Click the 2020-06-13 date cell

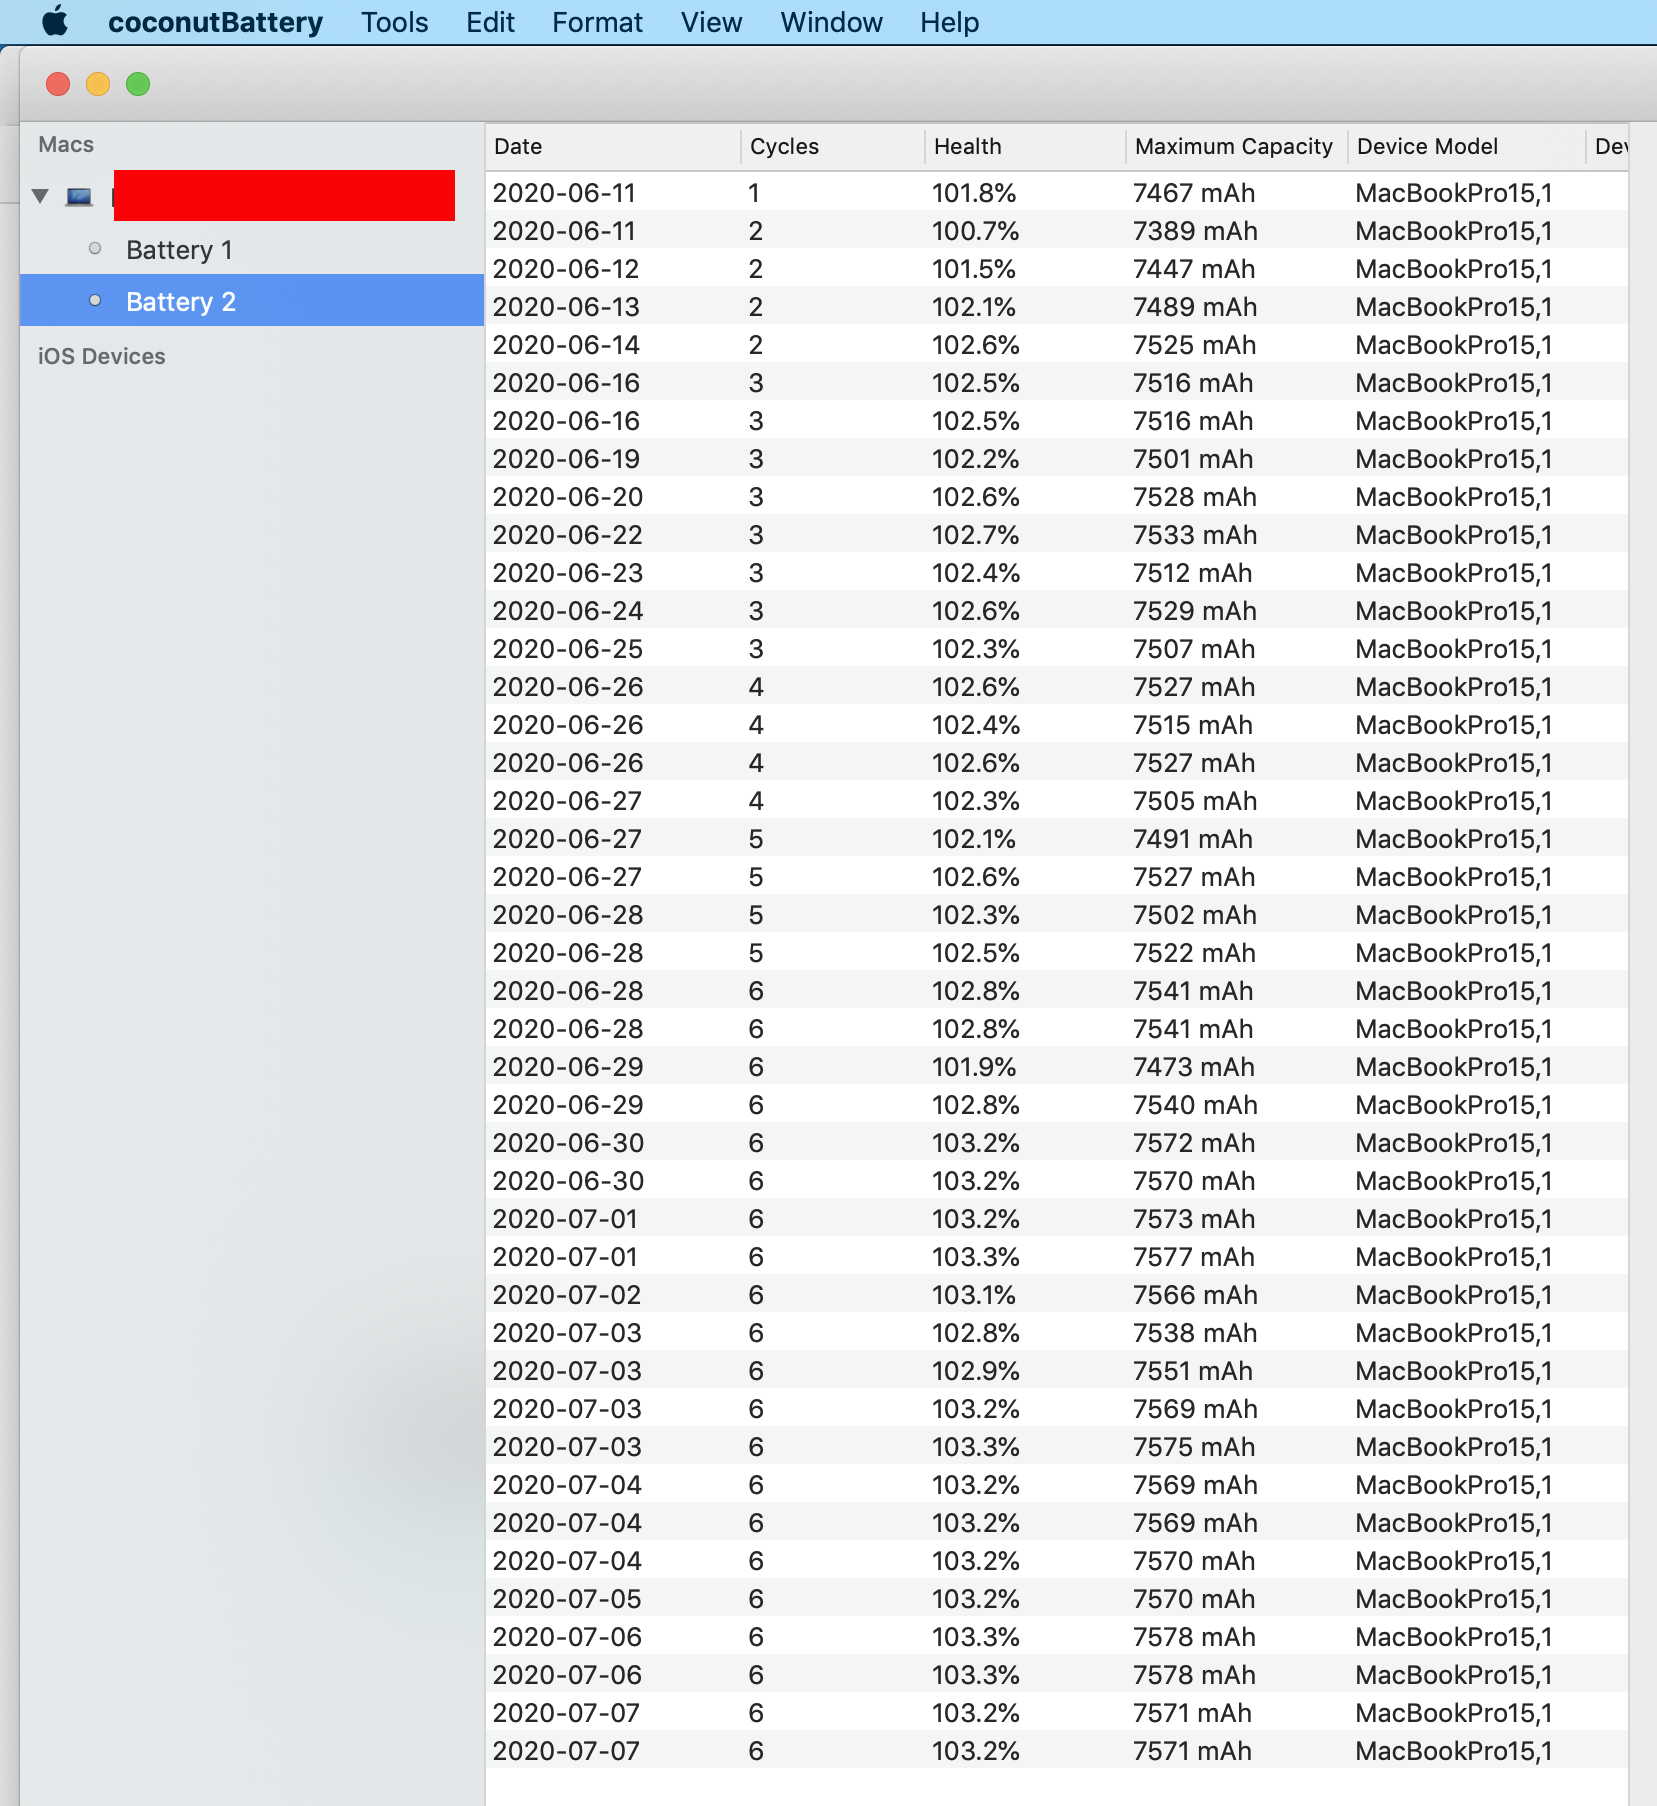565,307
